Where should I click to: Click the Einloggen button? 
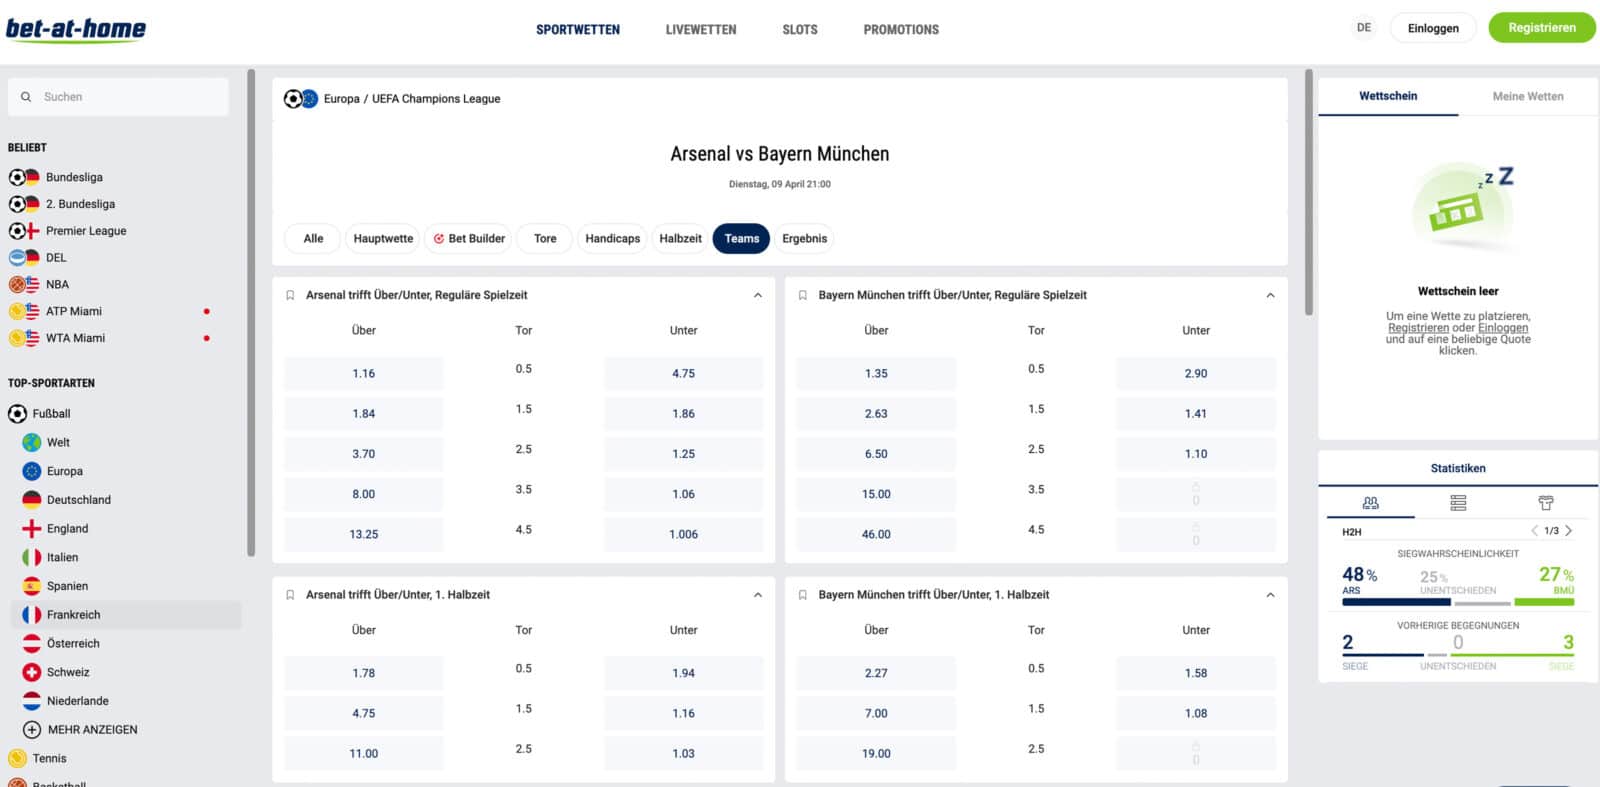pos(1433,28)
